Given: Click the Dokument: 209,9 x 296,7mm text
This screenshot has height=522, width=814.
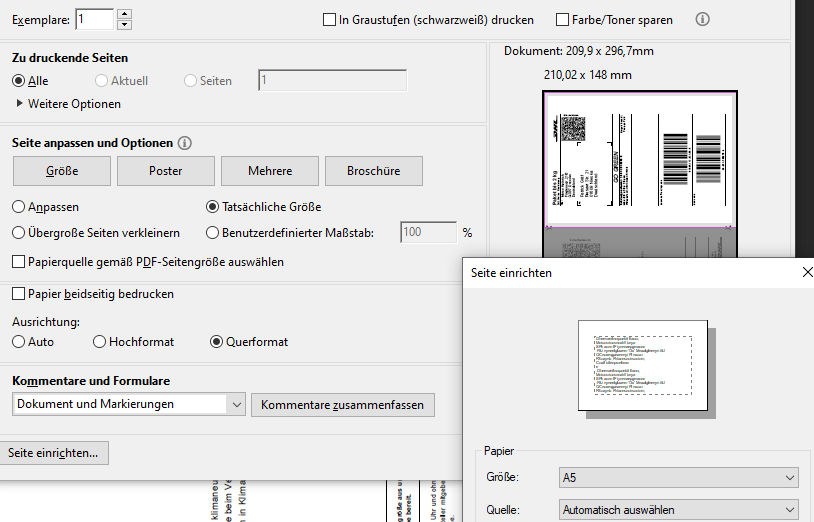Looking at the screenshot, I should [x=579, y=51].
